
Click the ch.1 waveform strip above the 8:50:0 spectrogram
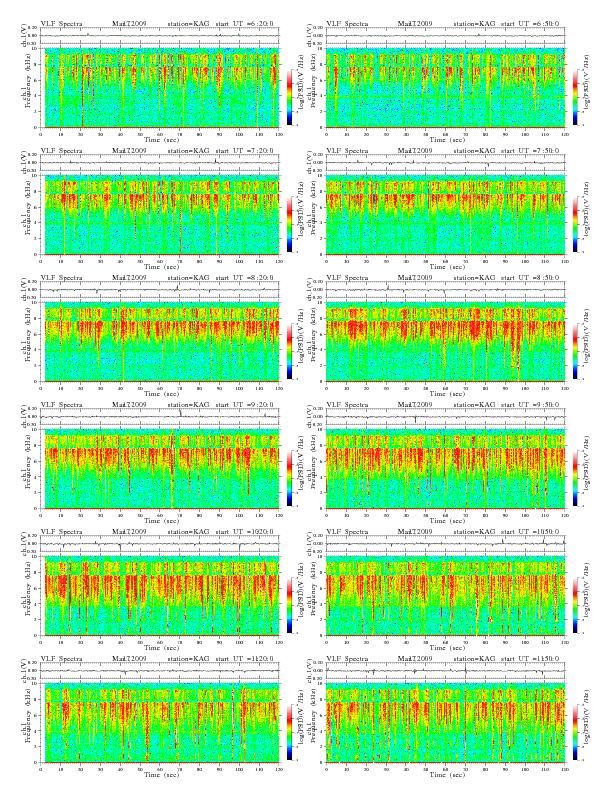[445, 289]
